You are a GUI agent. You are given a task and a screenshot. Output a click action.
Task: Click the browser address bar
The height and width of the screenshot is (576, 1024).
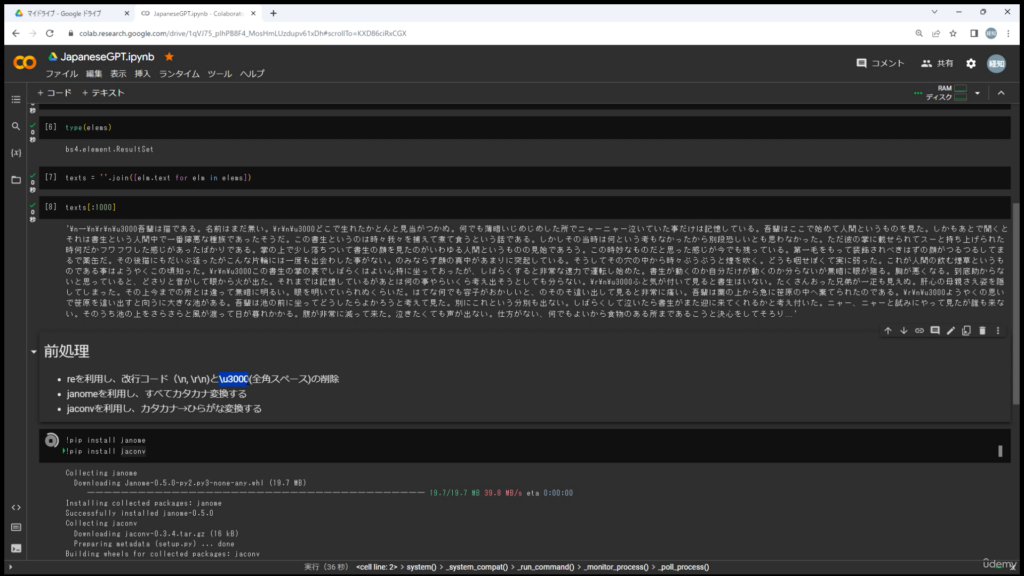(300, 33)
